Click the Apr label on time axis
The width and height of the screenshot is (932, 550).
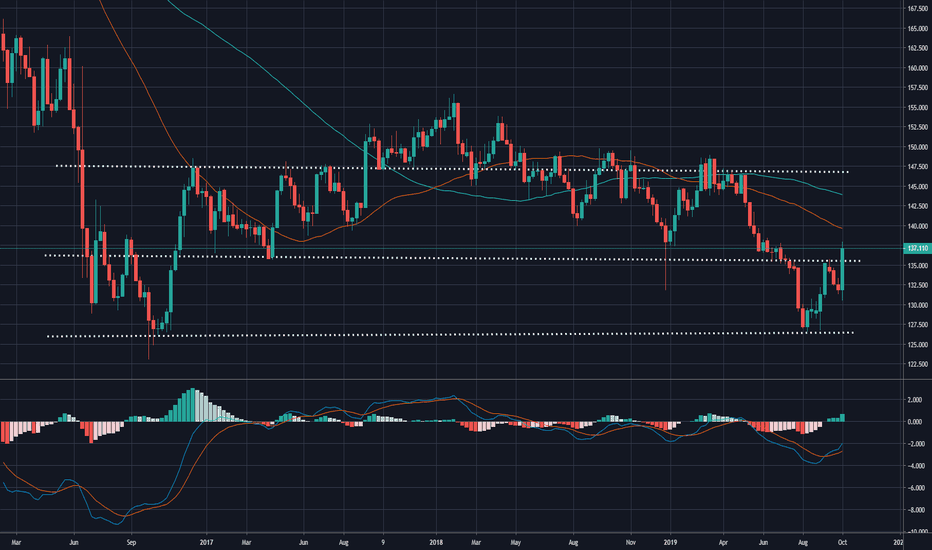(x=723, y=542)
